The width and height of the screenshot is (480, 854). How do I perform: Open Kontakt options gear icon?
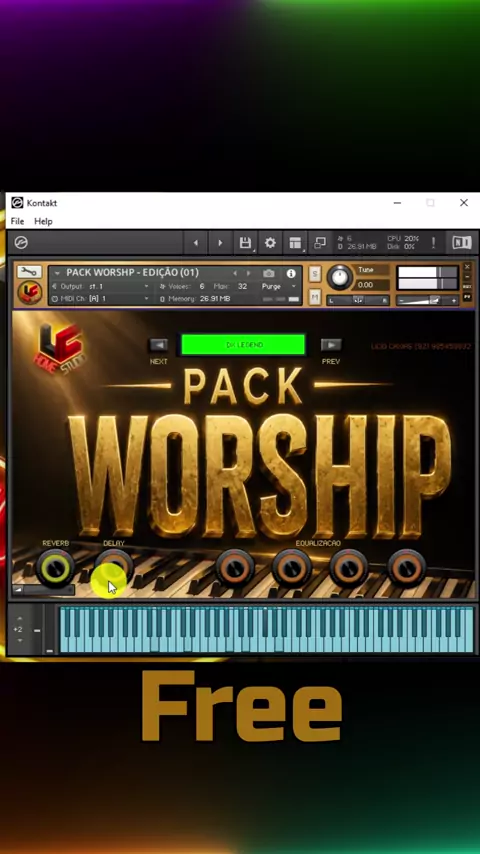coord(270,242)
